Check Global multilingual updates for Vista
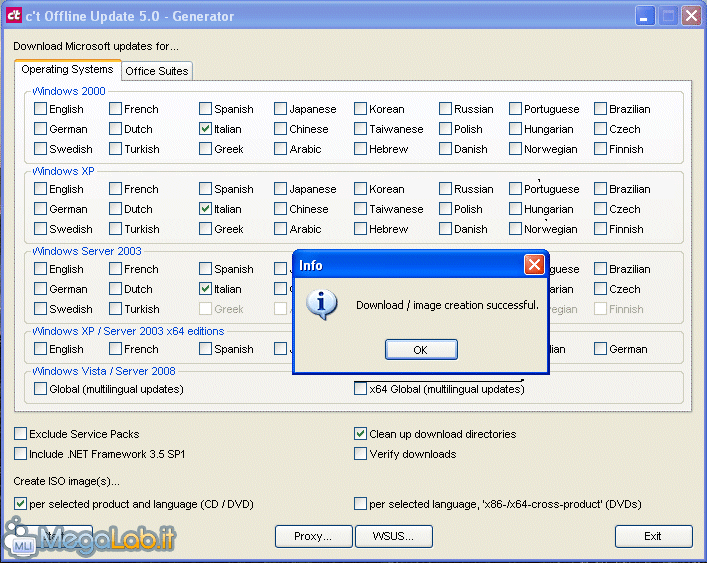The image size is (707, 563). 40,389
